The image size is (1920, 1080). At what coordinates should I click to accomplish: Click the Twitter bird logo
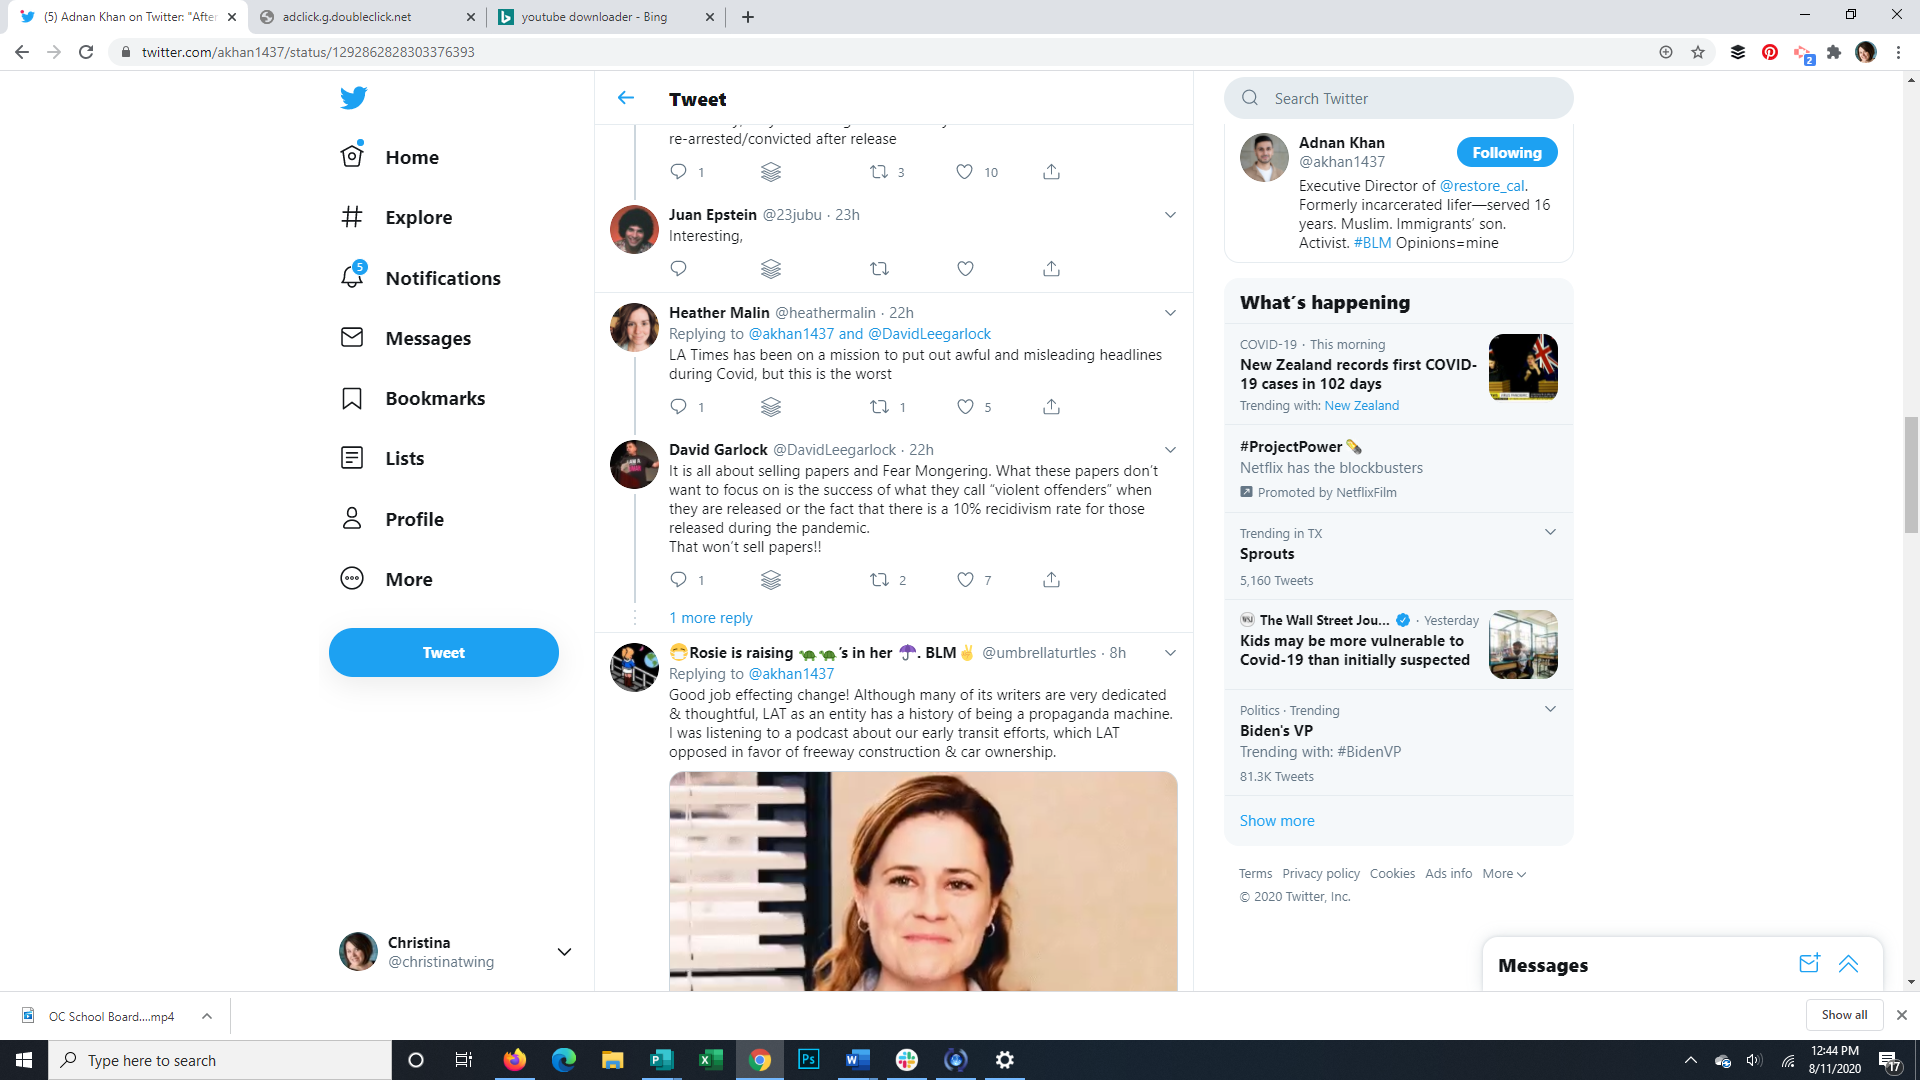tap(353, 97)
